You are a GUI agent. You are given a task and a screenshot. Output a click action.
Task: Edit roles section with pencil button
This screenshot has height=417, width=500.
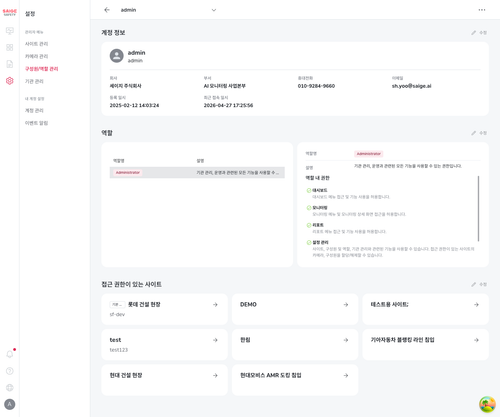[479, 133]
